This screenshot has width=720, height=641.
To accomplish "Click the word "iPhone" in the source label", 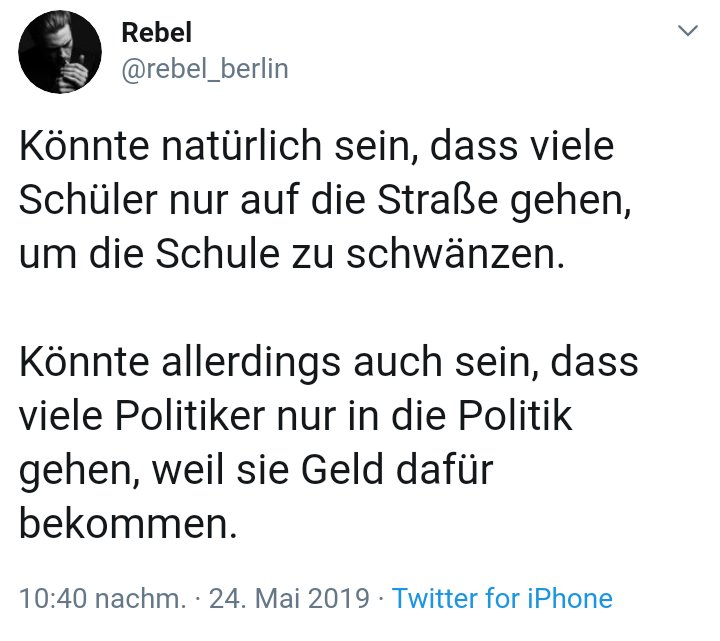I will click(x=567, y=599).
